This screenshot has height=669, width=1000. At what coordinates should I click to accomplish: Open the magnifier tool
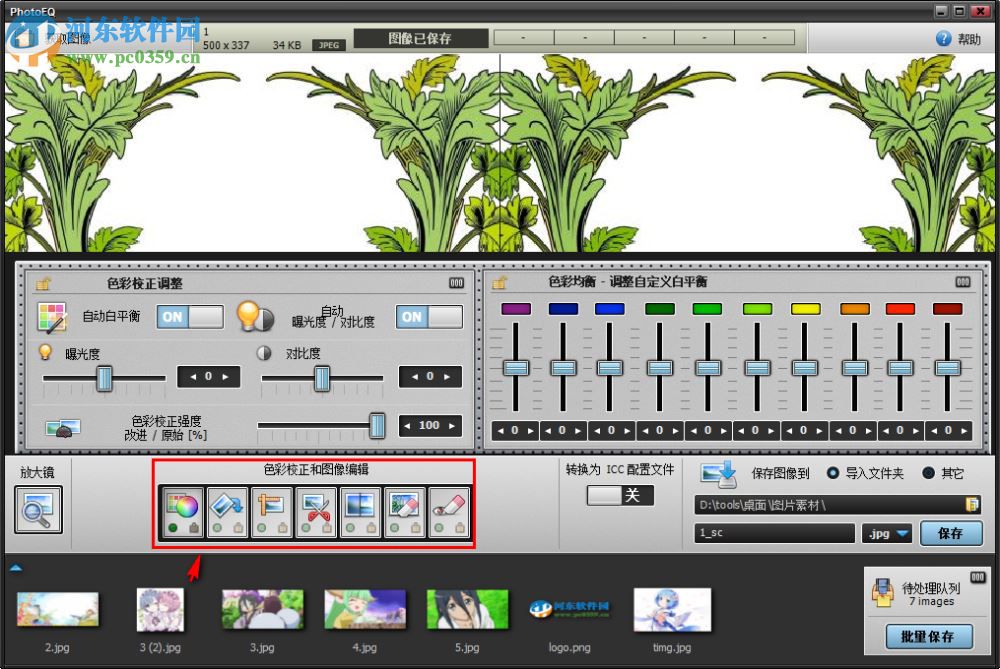pyautogui.click(x=38, y=510)
